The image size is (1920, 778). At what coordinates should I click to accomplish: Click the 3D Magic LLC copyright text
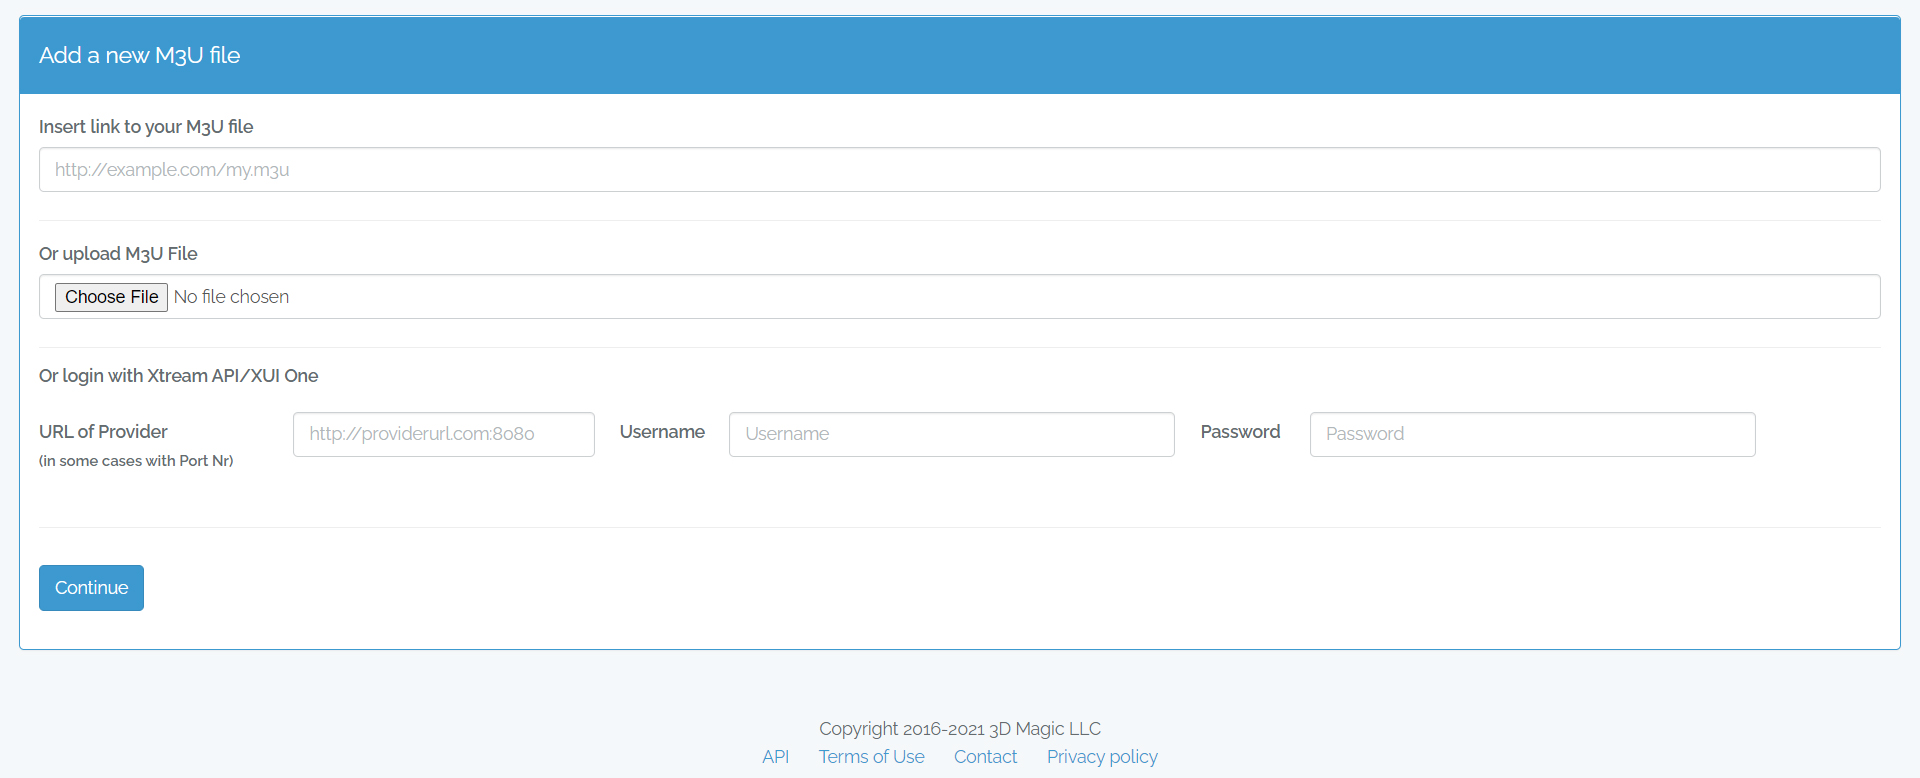[959, 729]
